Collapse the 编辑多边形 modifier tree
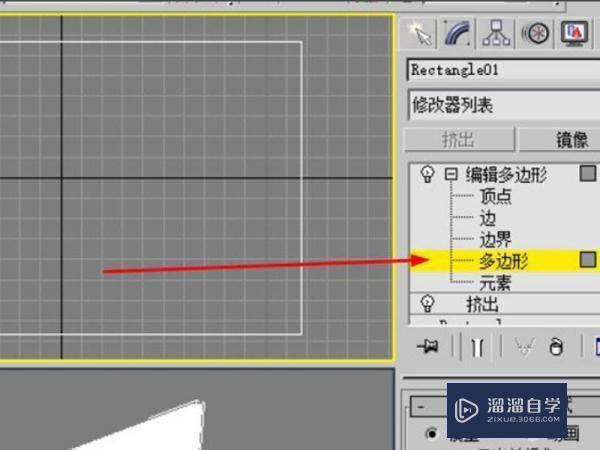Screen dimensions: 600x450 point(451,174)
